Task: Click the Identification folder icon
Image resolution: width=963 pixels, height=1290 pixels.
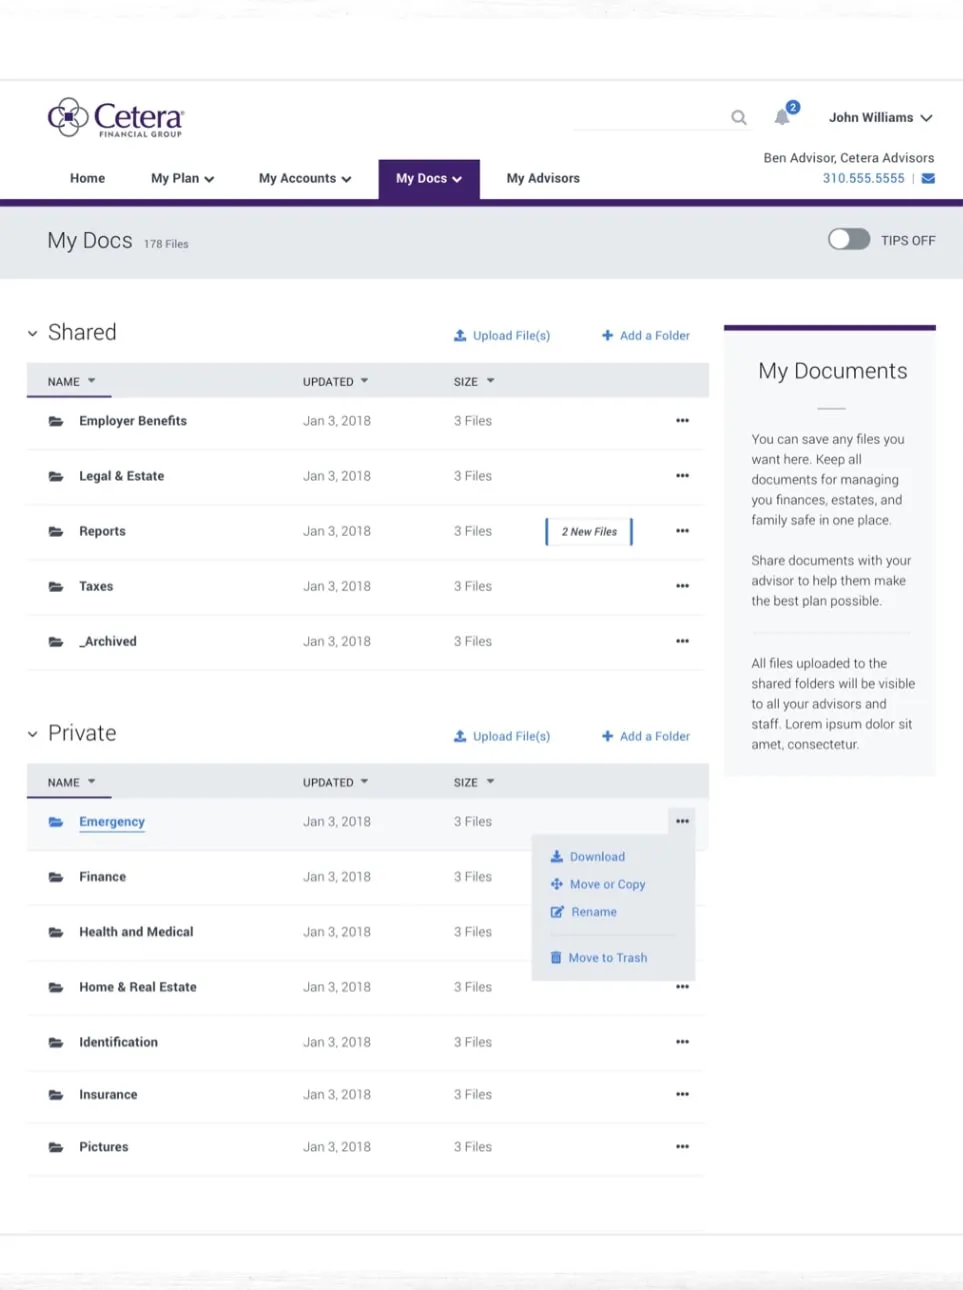Action: 56,1042
